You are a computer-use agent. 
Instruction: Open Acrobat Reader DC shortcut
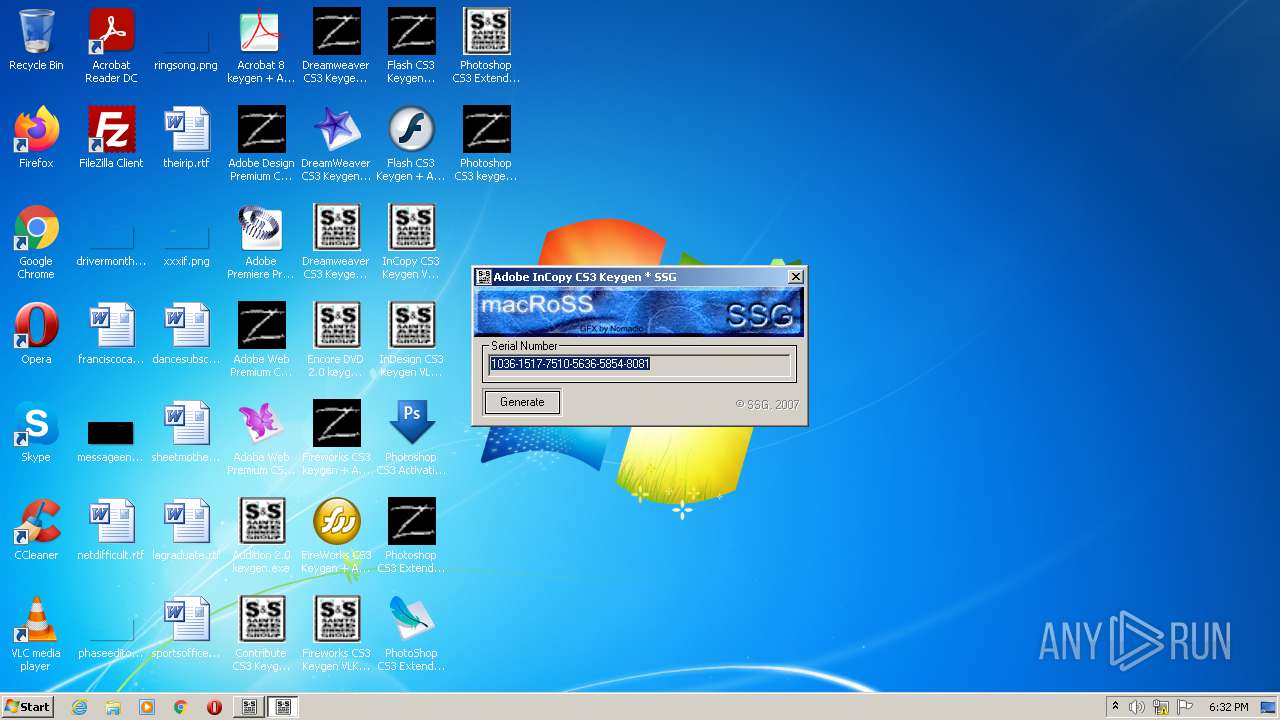(111, 47)
